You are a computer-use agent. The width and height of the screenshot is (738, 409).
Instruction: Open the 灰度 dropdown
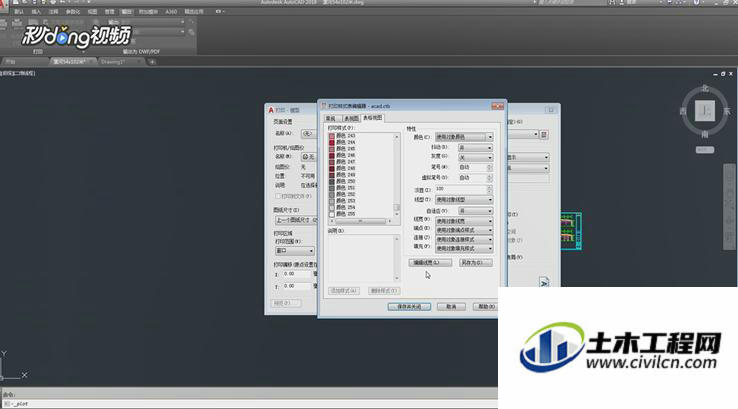(x=475, y=157)
